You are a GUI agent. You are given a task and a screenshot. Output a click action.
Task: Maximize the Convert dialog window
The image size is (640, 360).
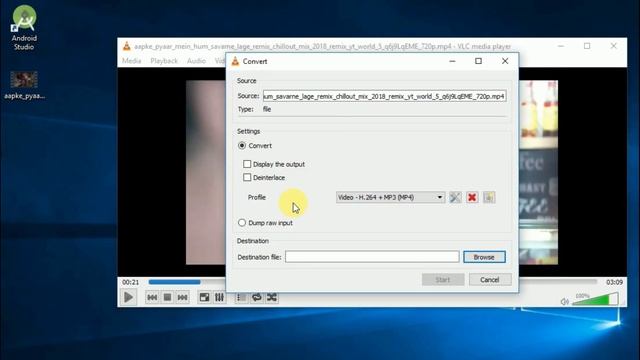click(478, 61)
